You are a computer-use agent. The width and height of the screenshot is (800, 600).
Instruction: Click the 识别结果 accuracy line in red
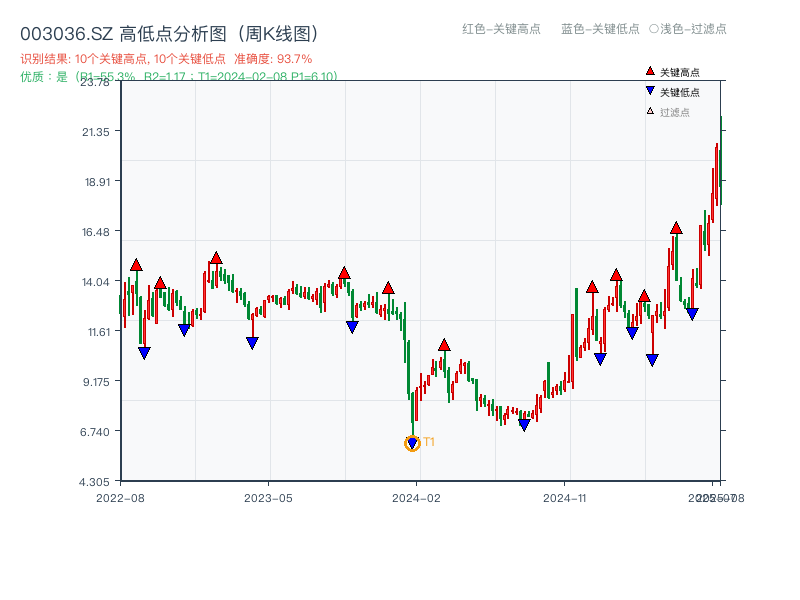(166, 59)
